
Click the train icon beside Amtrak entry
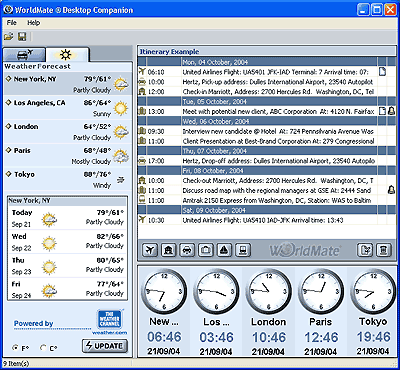pyautogui.click(x=142, y=200)
